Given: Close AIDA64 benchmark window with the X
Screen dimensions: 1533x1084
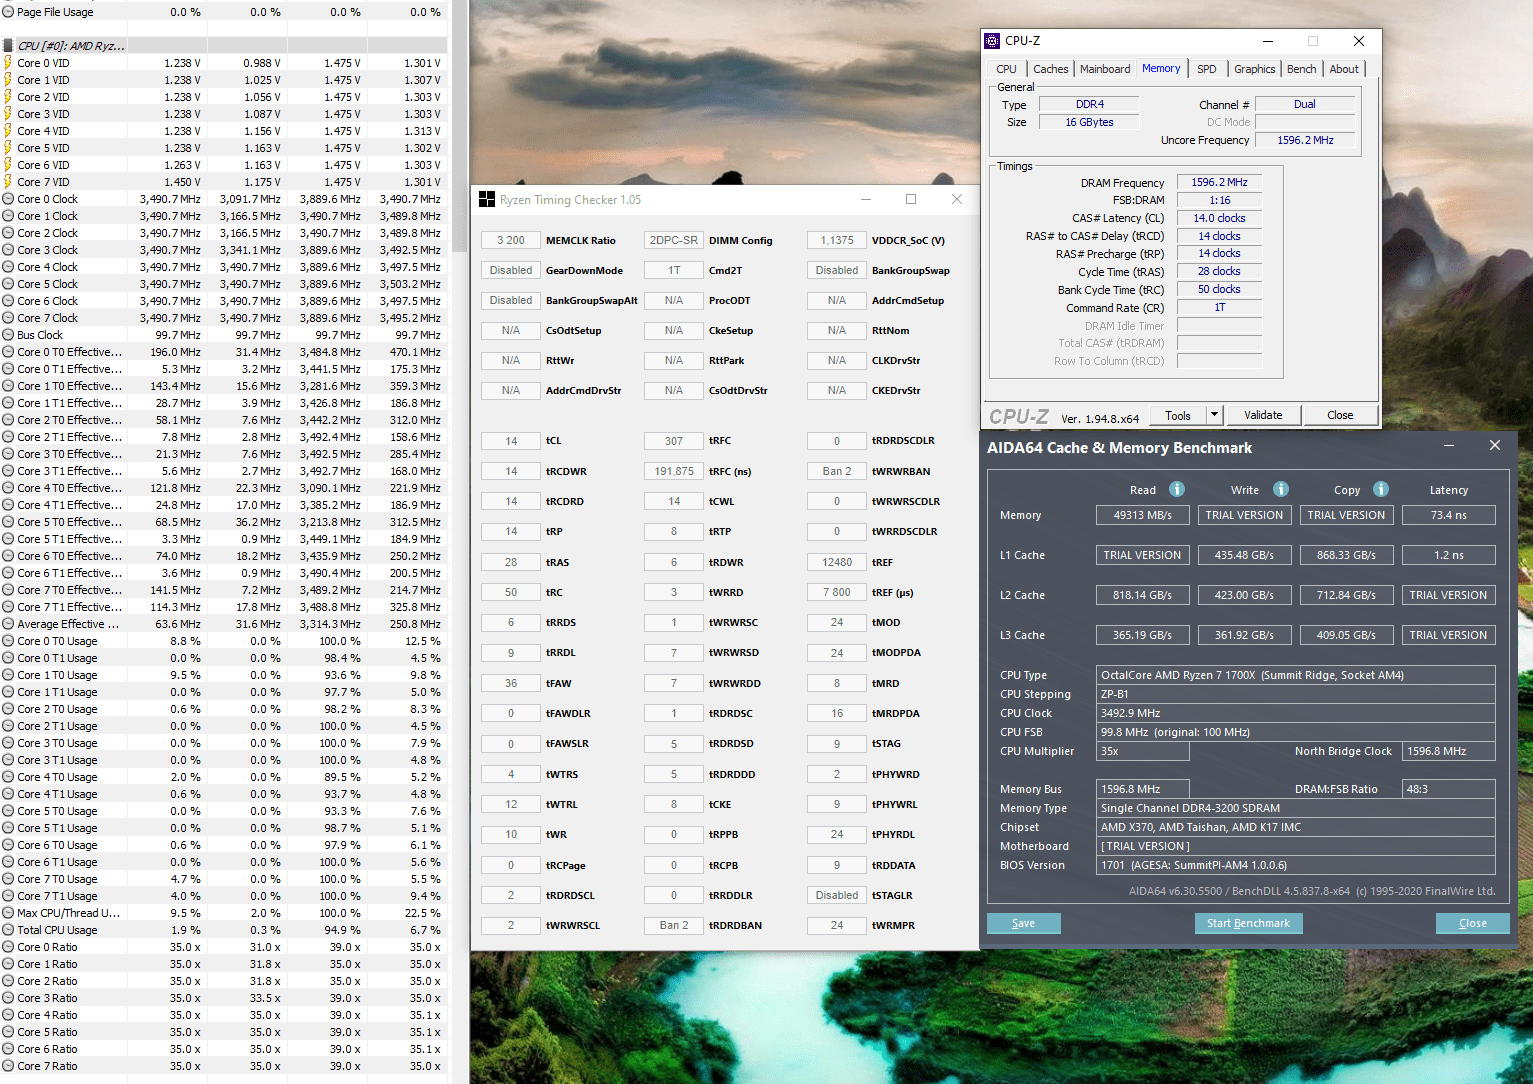Looking at the screenshot, I should (1495, 446).
